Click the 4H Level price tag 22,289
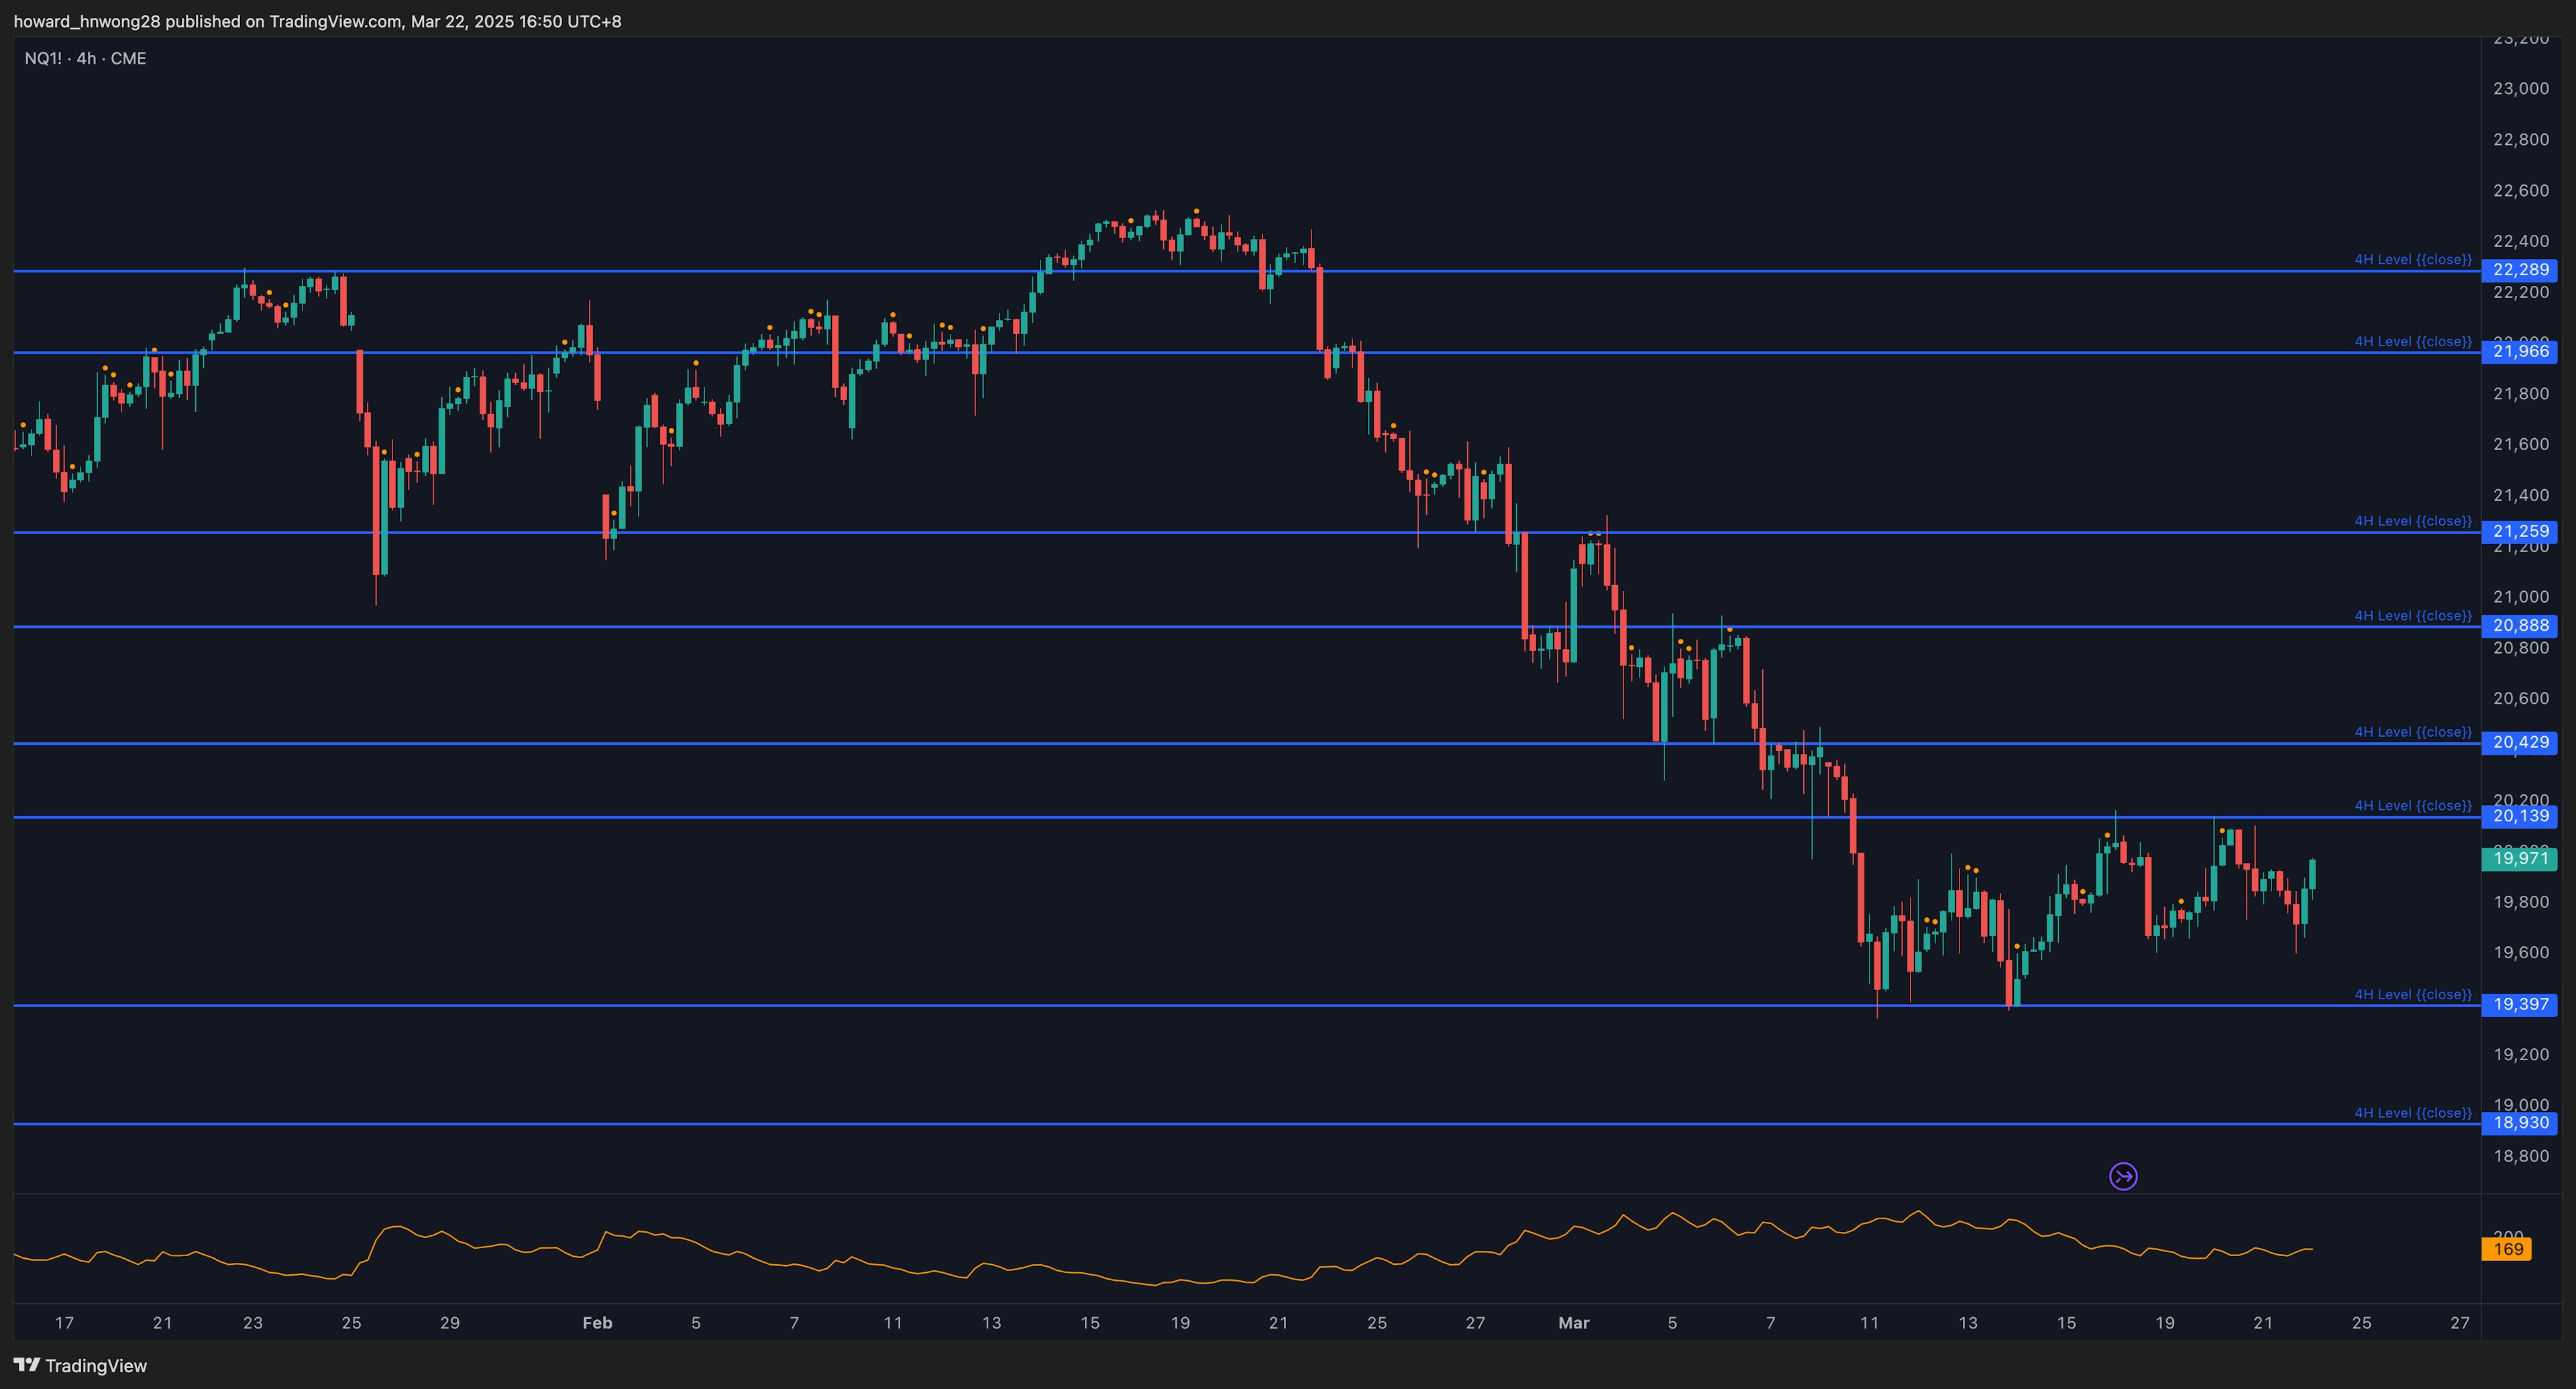This screenshot has width=2576, height=1389. coord(2522,271)
